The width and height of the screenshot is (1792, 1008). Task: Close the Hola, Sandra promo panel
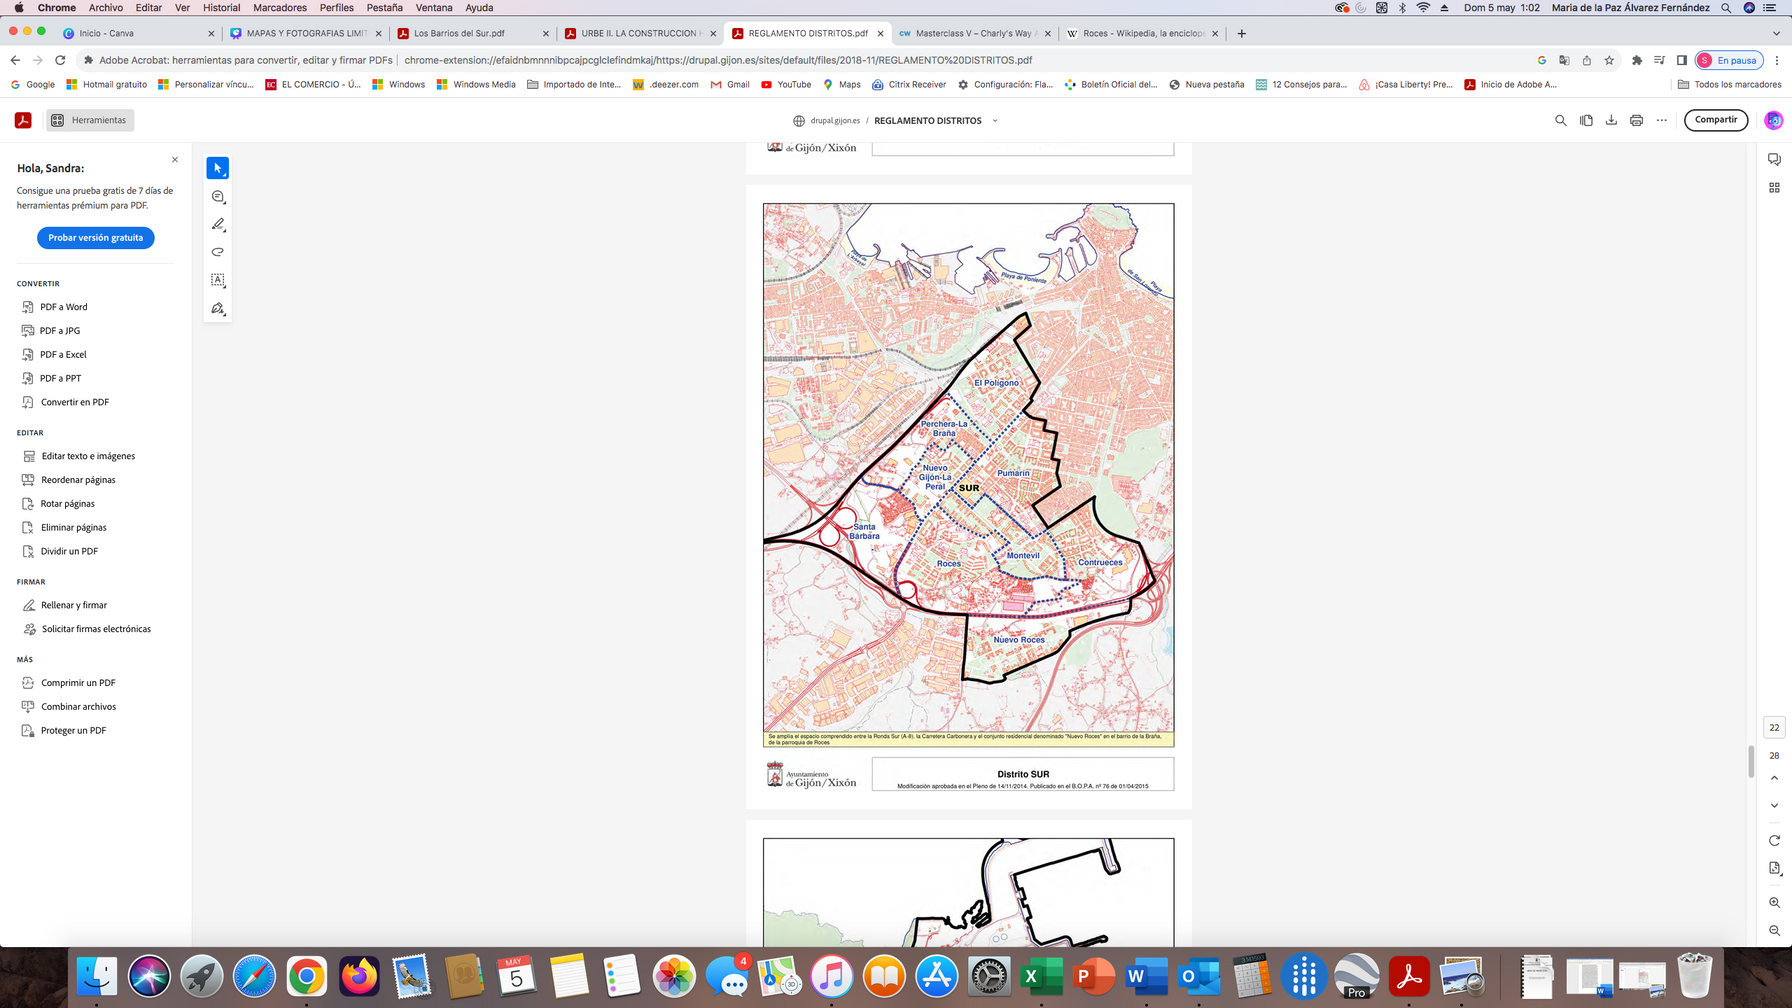[175, 160]
